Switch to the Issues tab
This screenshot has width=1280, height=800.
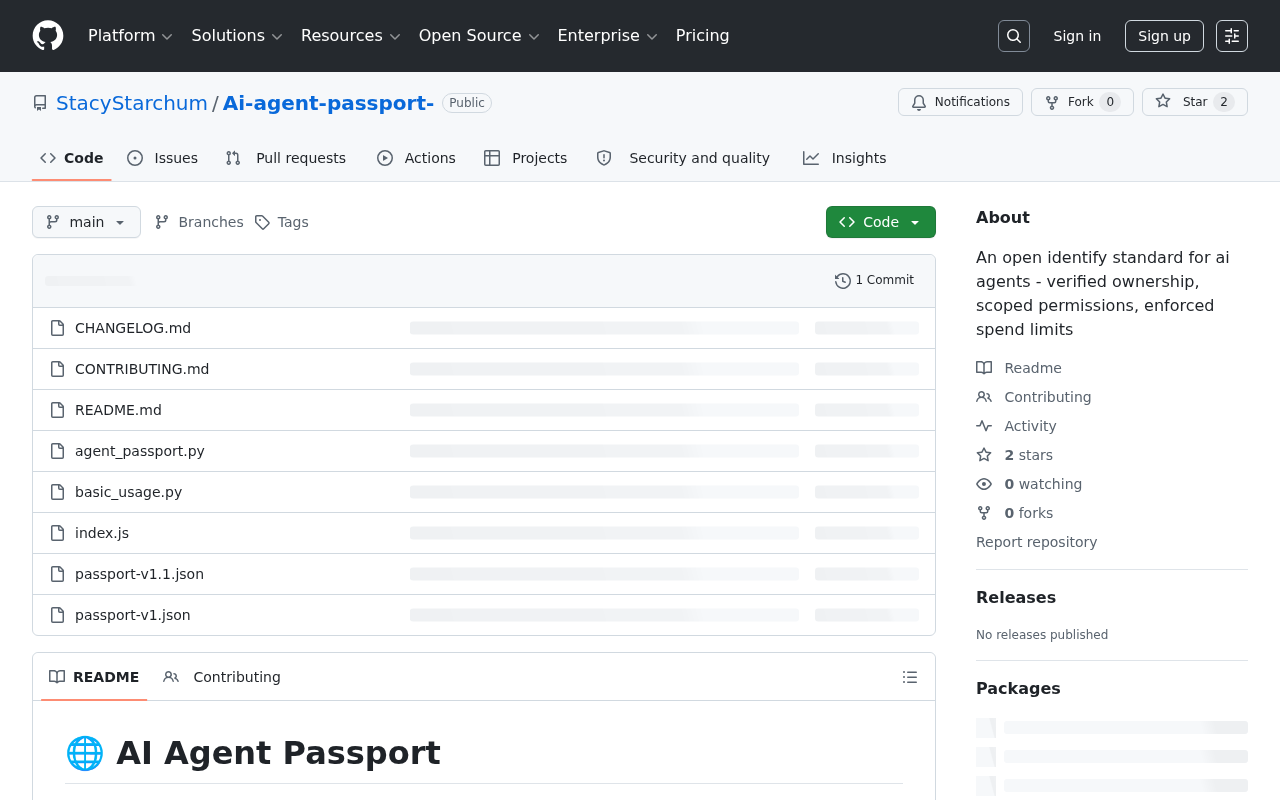pyautogui.click(x=162, y=158)
